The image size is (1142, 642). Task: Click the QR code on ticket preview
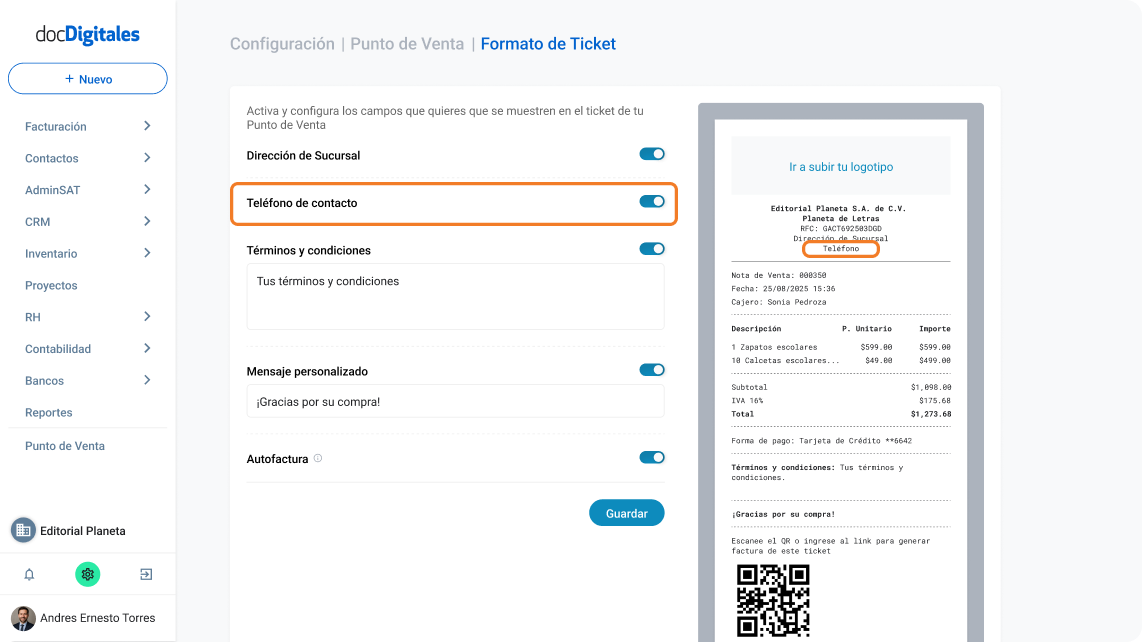[773, 600]
